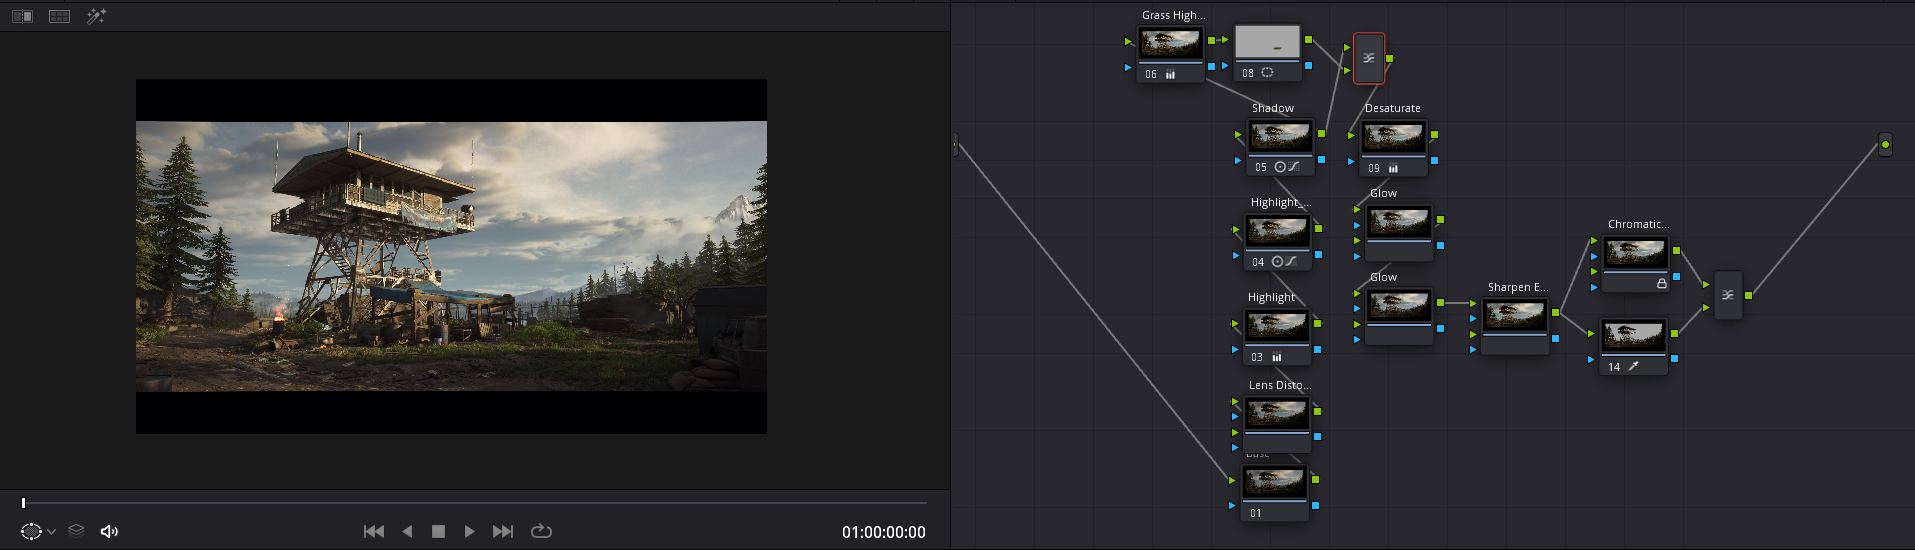Click green RGB input of node 01
Screen dimensions: 1915x550
pyautogui.click(x=1232, y=480)
